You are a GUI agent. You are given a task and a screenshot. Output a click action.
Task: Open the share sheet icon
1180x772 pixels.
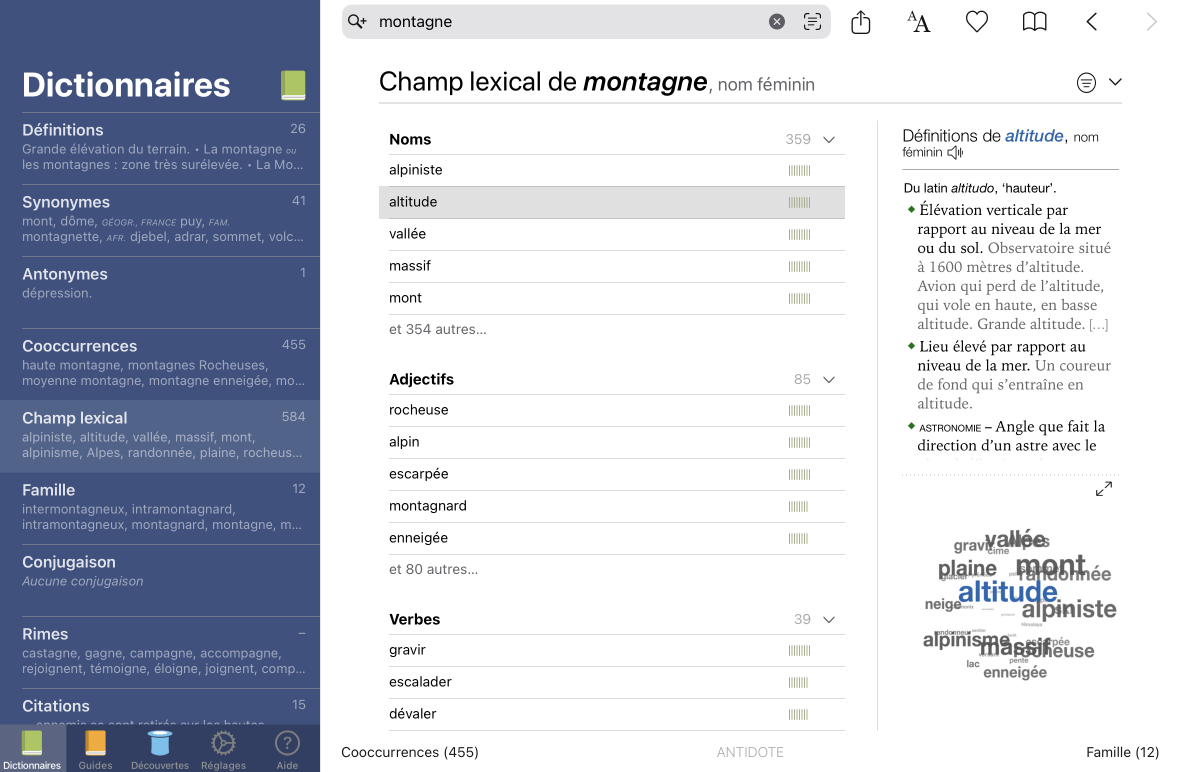(861, 21)
